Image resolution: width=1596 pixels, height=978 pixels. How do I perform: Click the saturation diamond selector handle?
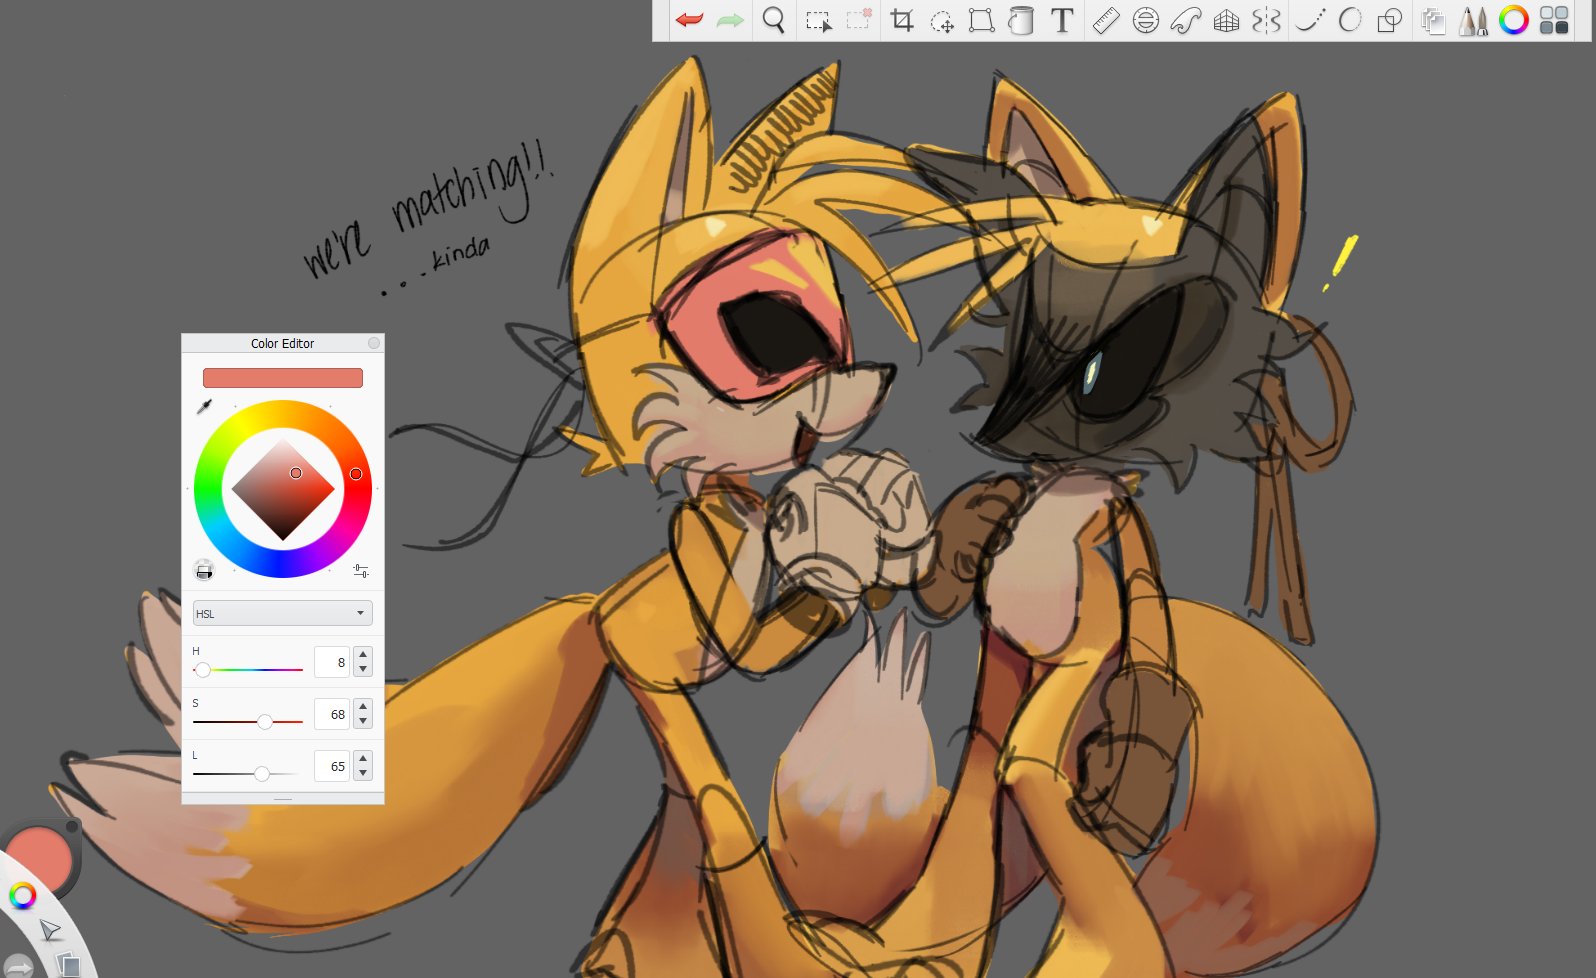click(x=296, y=473)
